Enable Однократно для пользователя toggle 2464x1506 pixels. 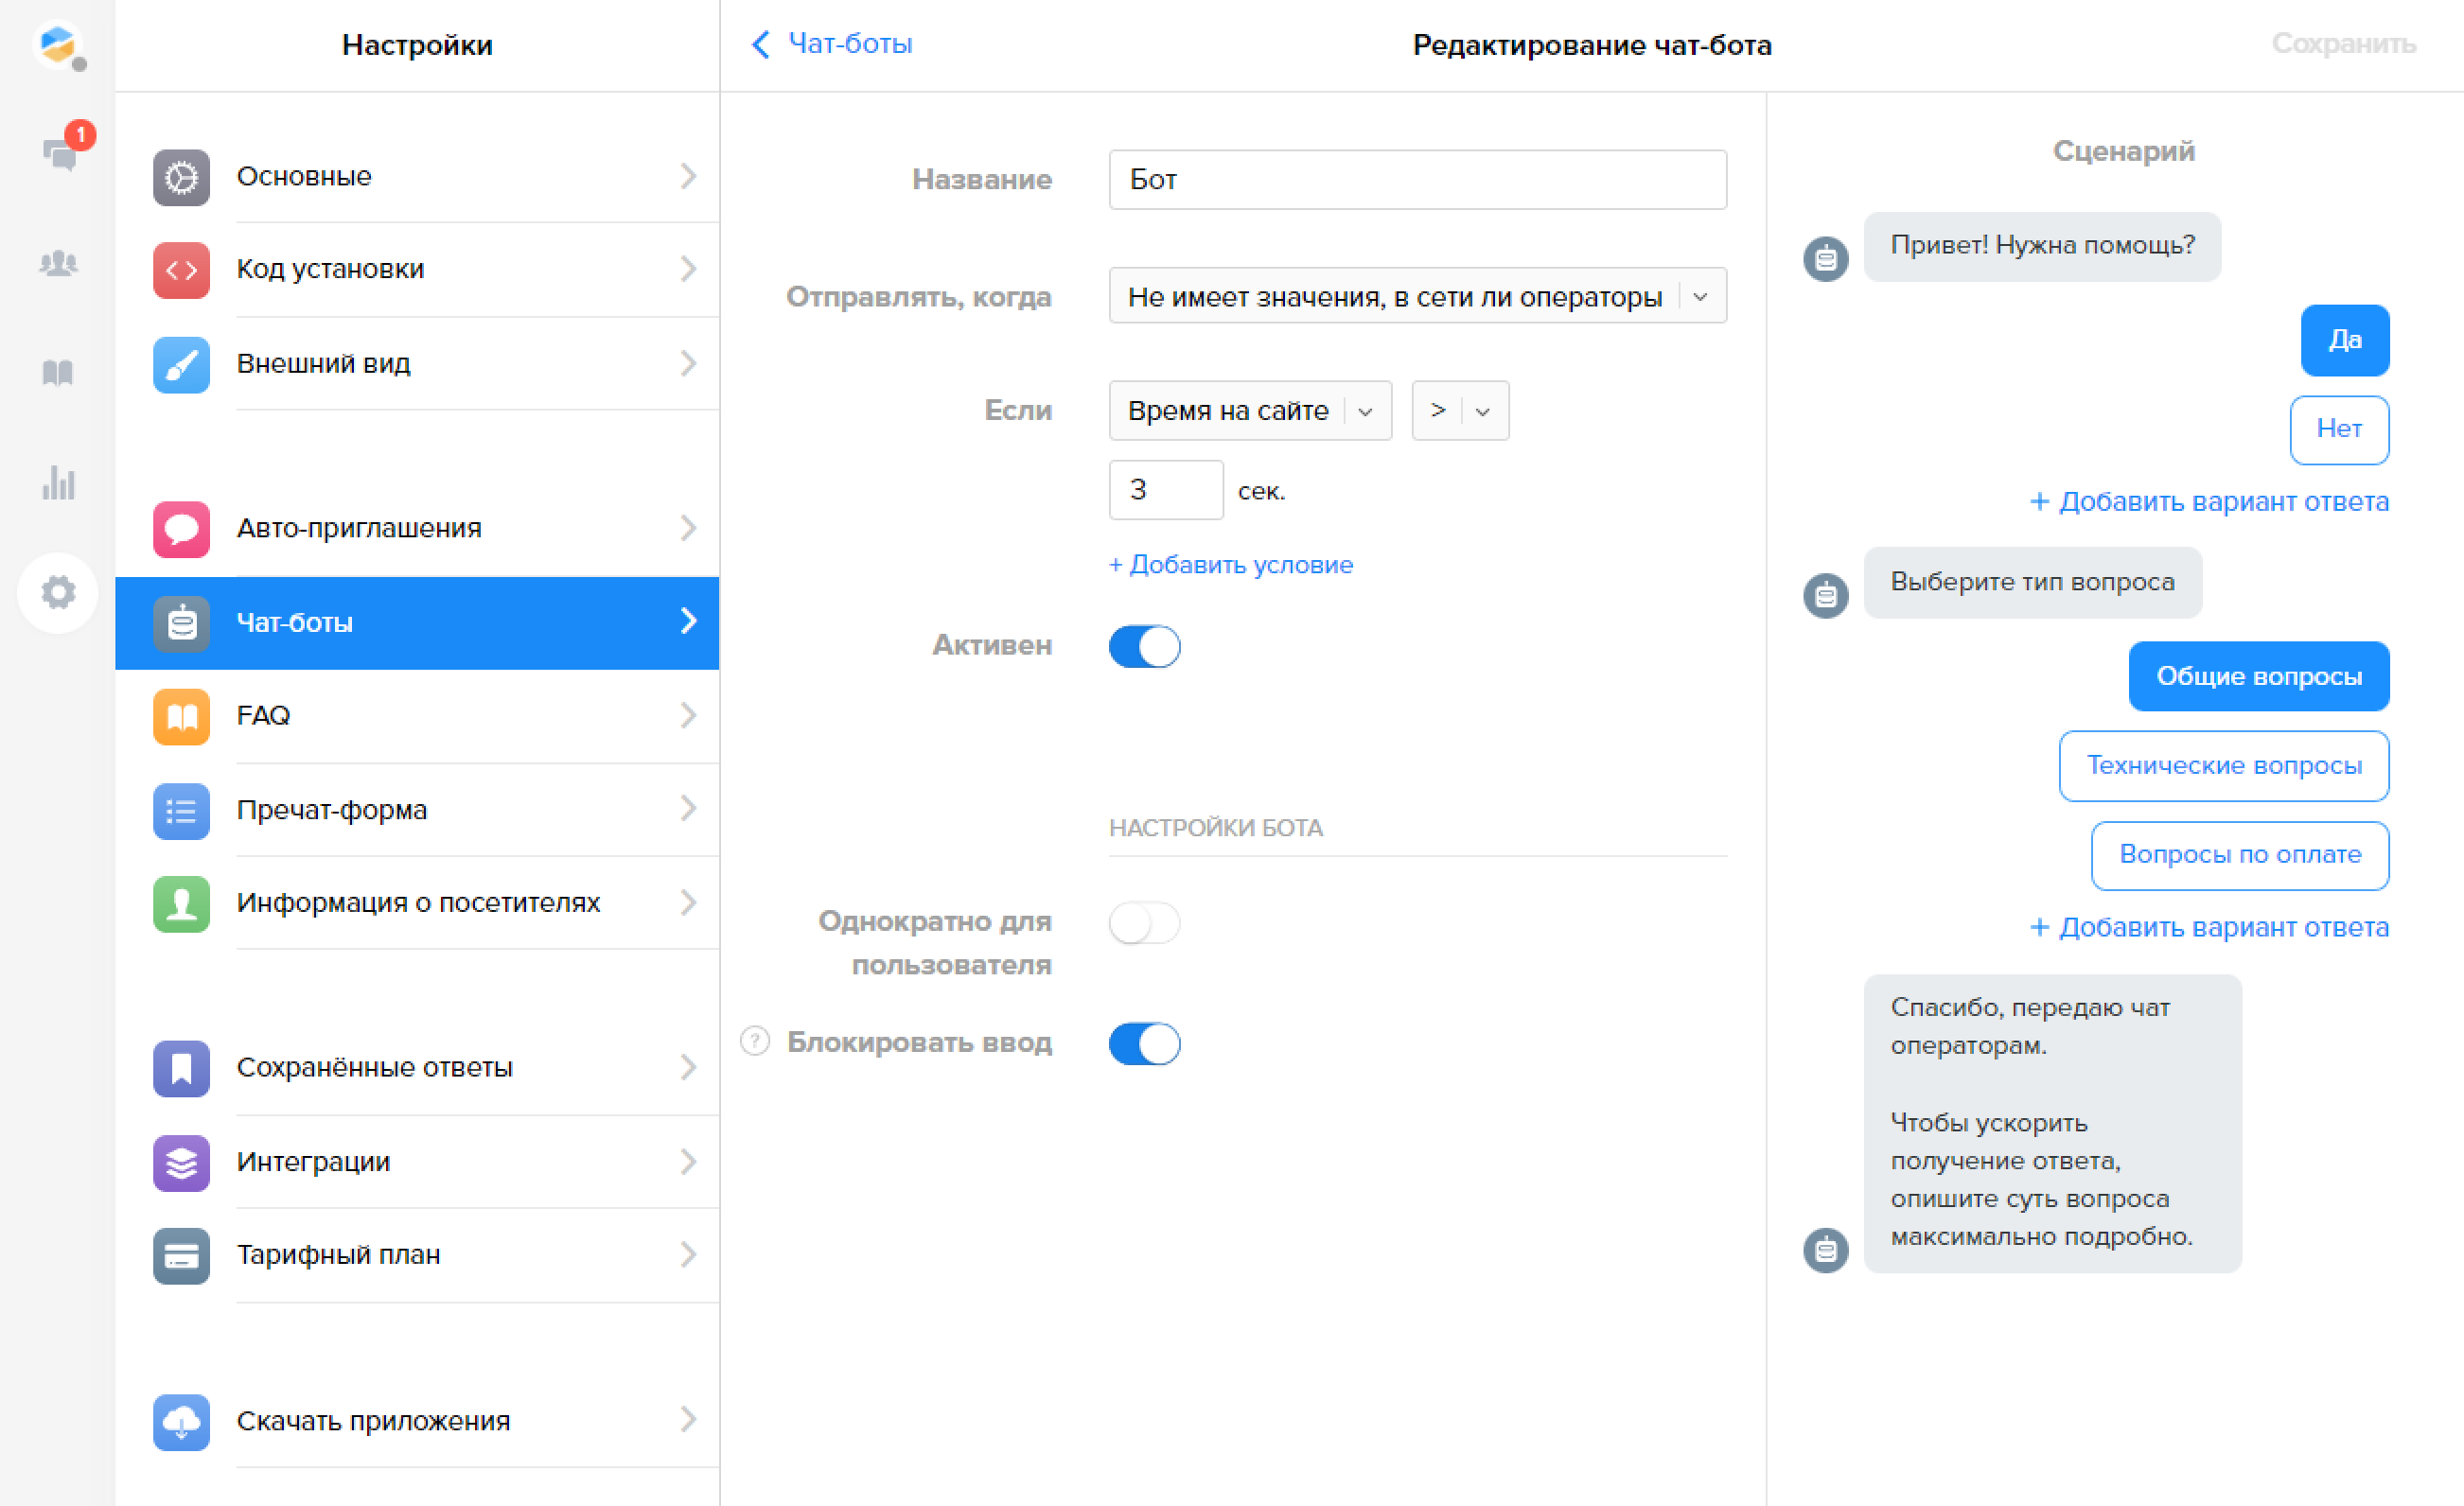point(1144,922)
